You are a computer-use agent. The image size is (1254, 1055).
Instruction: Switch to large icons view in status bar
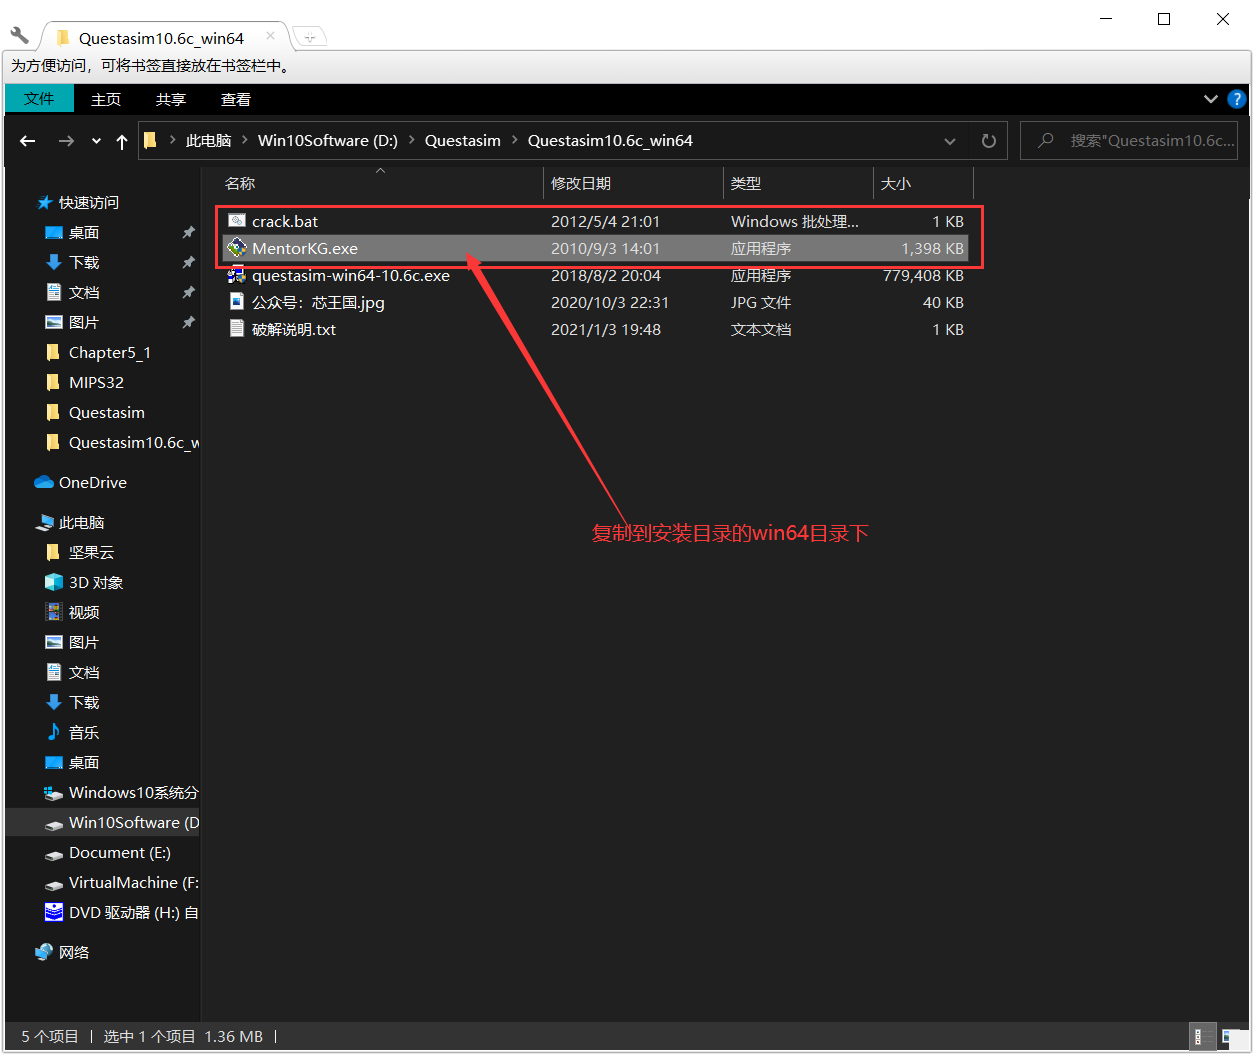(1233, 1036)
